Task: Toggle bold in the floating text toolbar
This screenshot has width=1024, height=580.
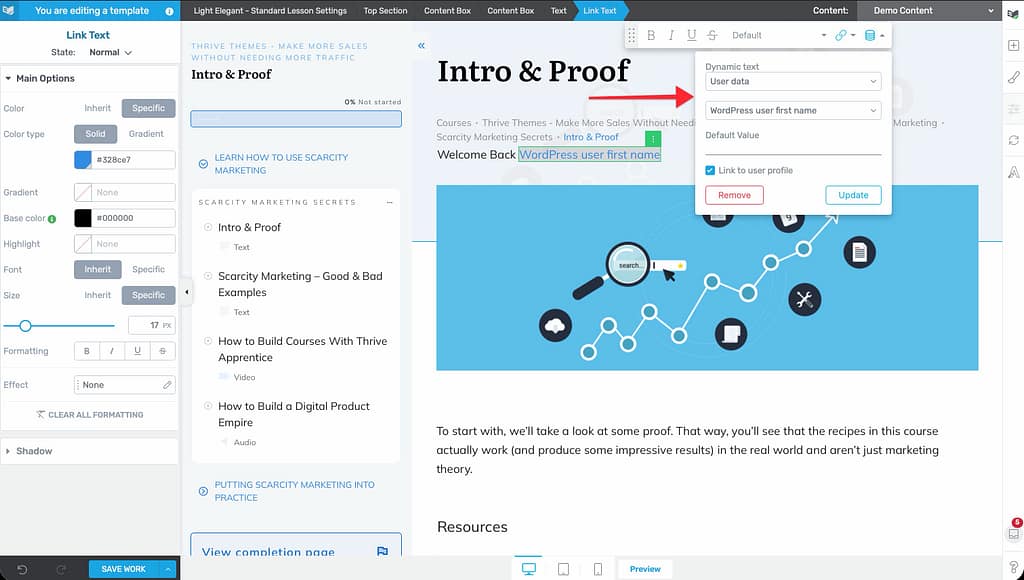Action: point(651,36)
